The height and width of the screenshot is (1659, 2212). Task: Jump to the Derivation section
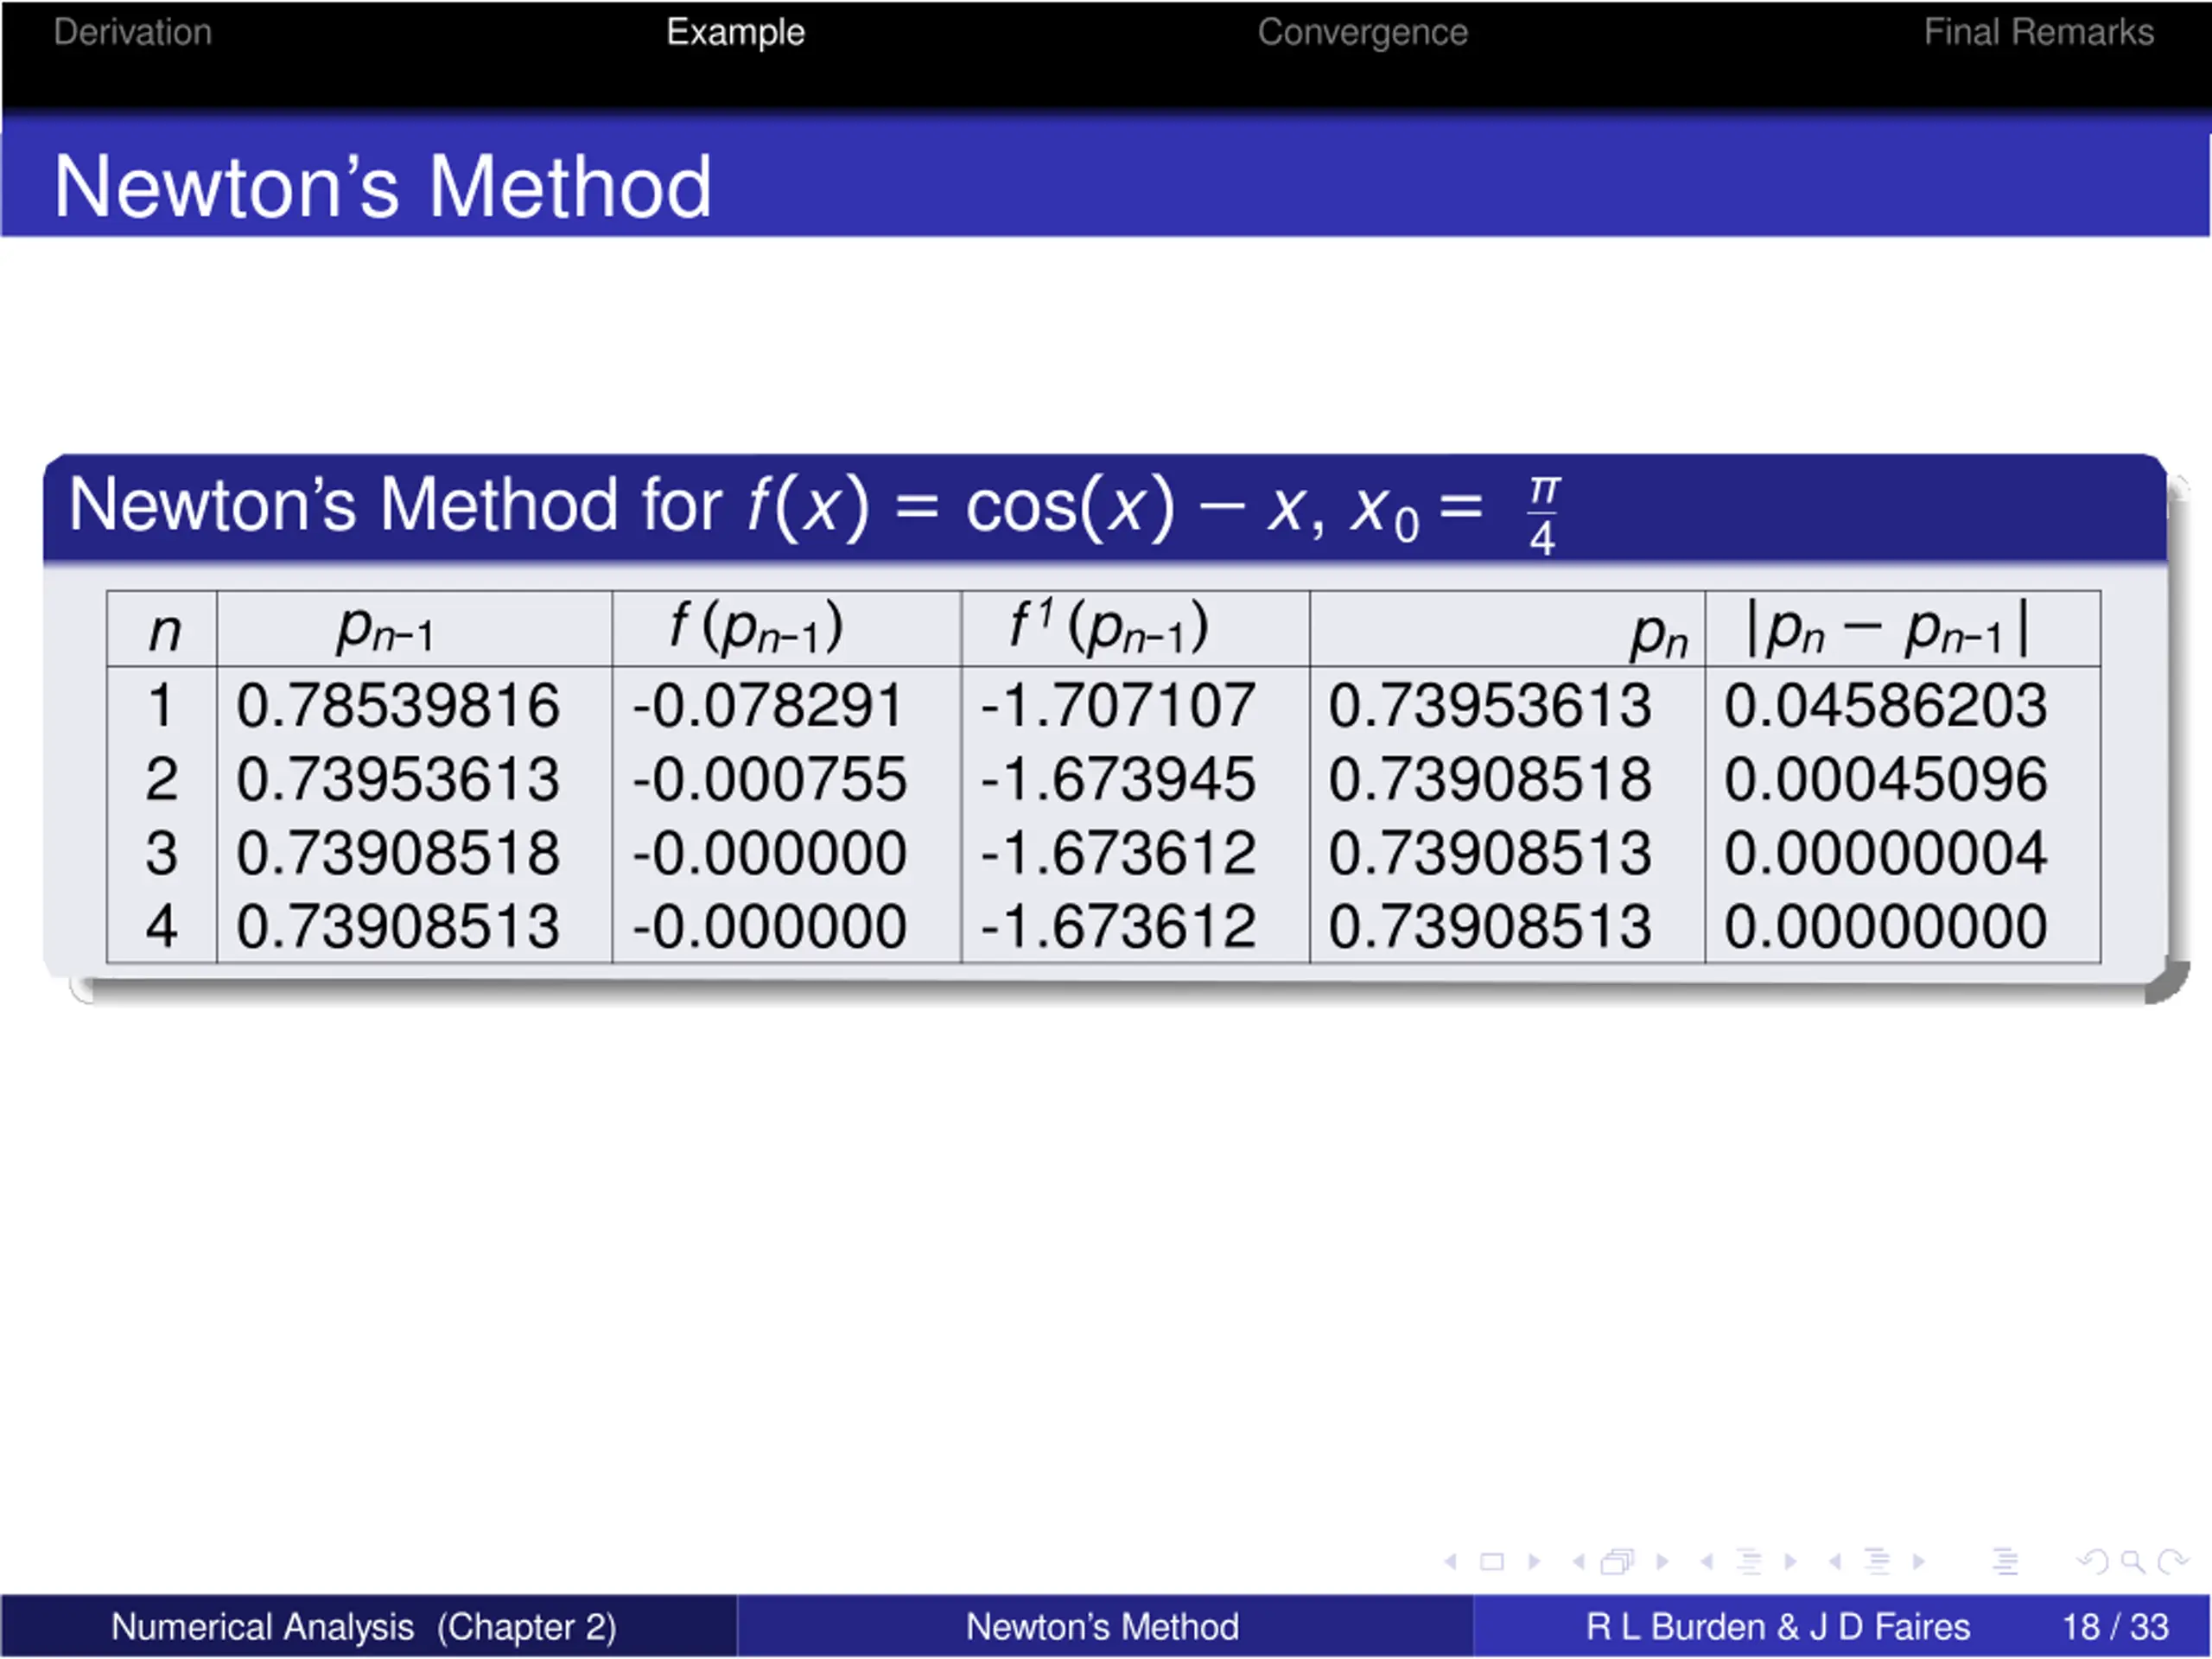(x=133, y=33)
